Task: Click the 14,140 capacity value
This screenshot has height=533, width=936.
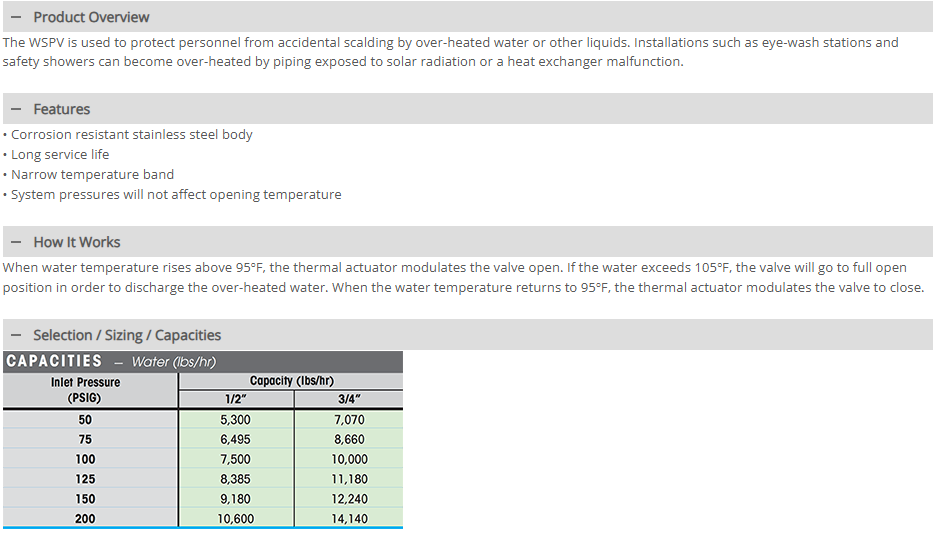Action: point(349,518)
